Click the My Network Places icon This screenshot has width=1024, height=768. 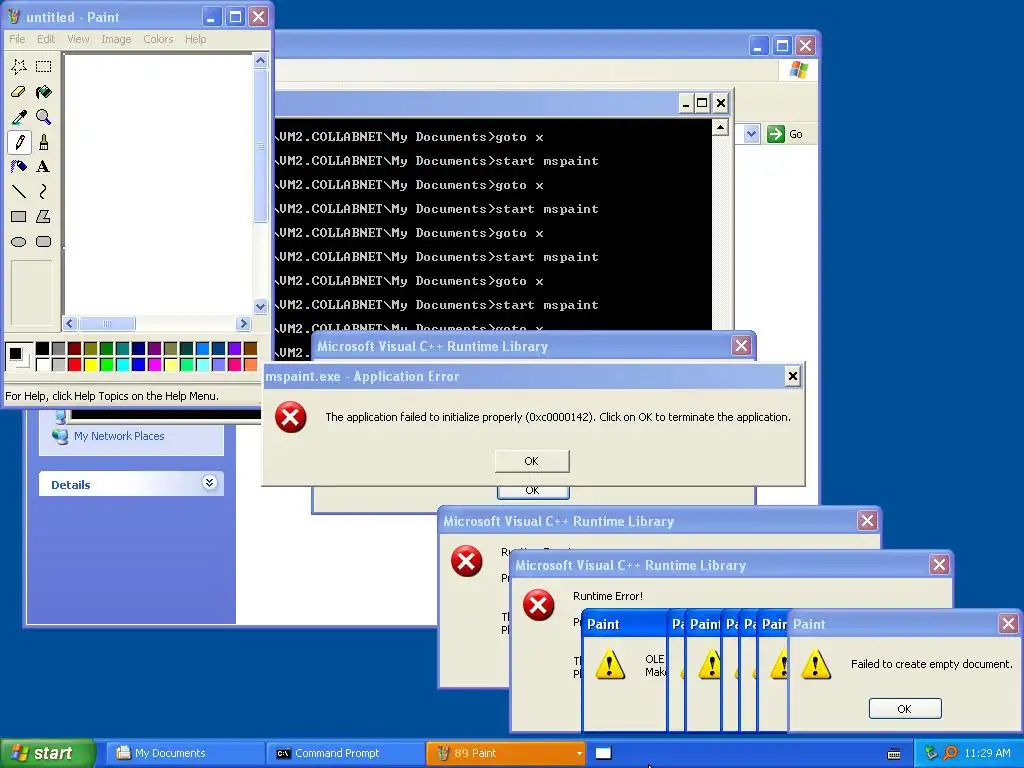point(60,436)
